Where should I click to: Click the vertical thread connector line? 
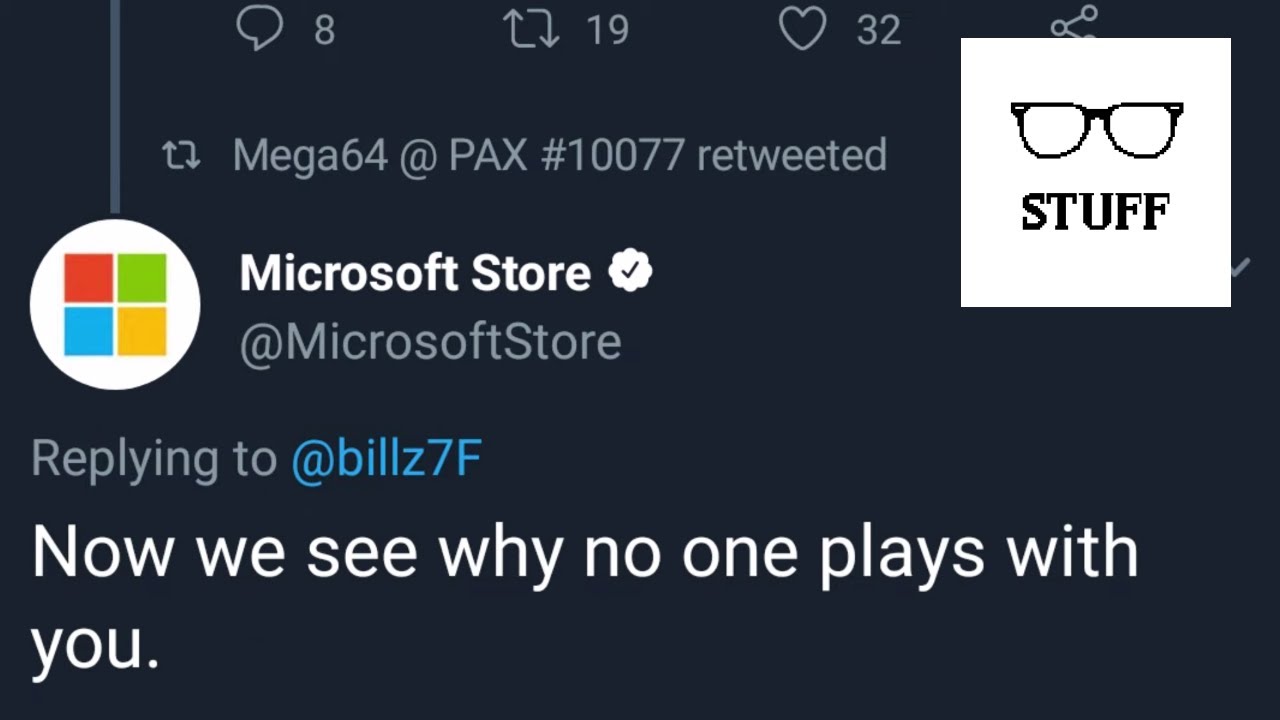point(115,100)
